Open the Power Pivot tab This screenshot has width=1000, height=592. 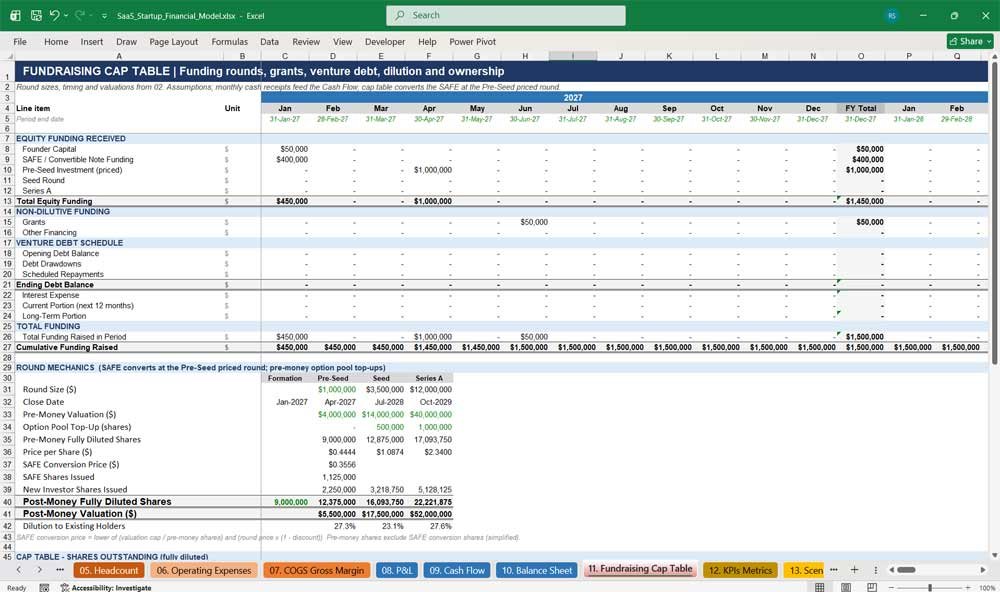click(473, 41)
